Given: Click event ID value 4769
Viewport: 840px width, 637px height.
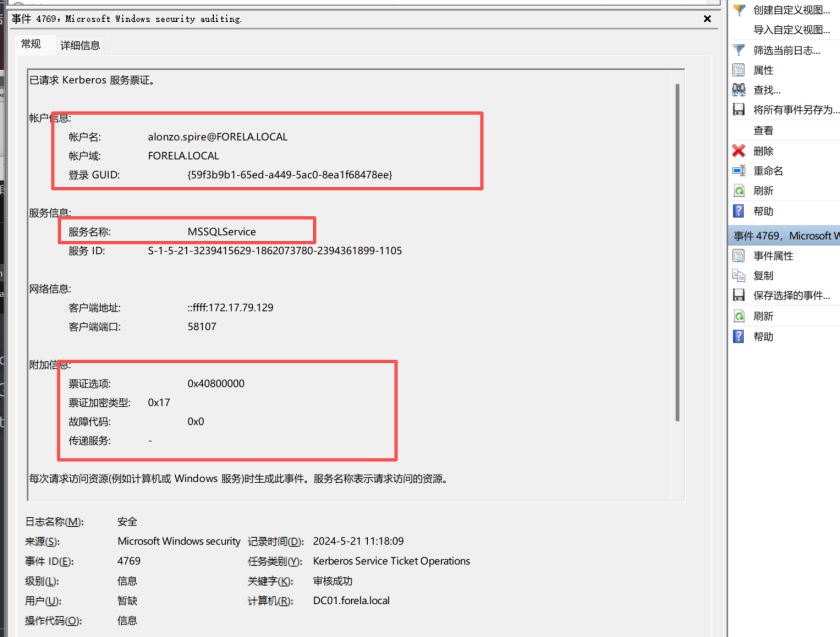Looking at the screenshot, I should click(129, 561).
